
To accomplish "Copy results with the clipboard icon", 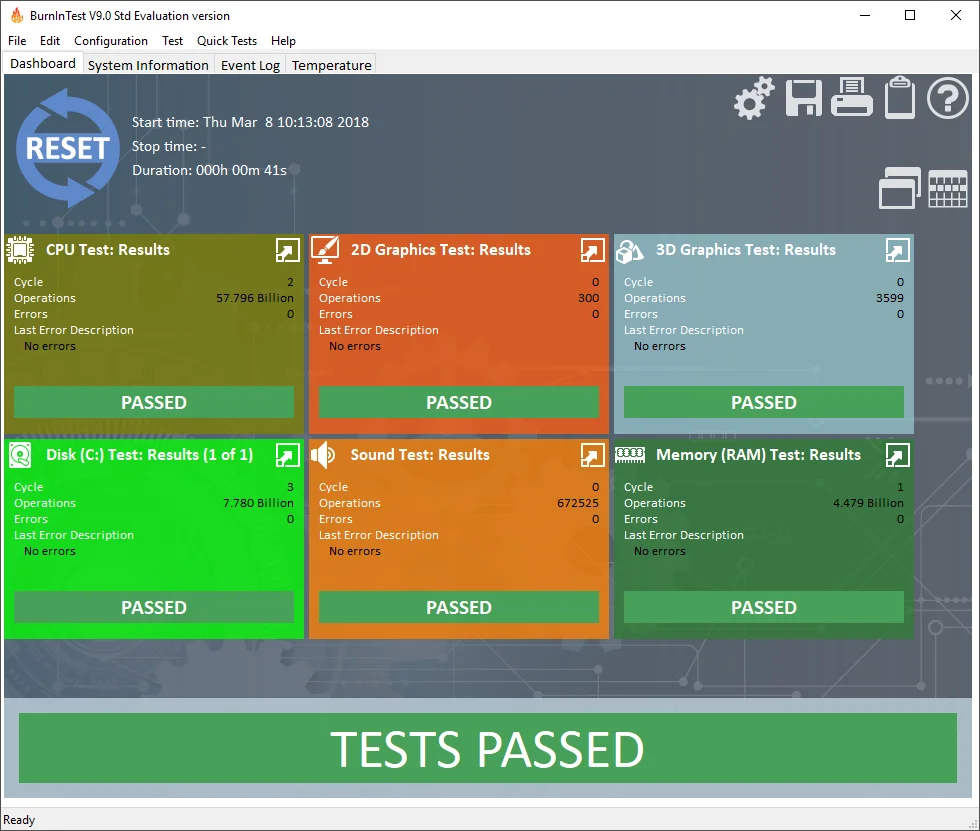I will [x=900, y=97].
